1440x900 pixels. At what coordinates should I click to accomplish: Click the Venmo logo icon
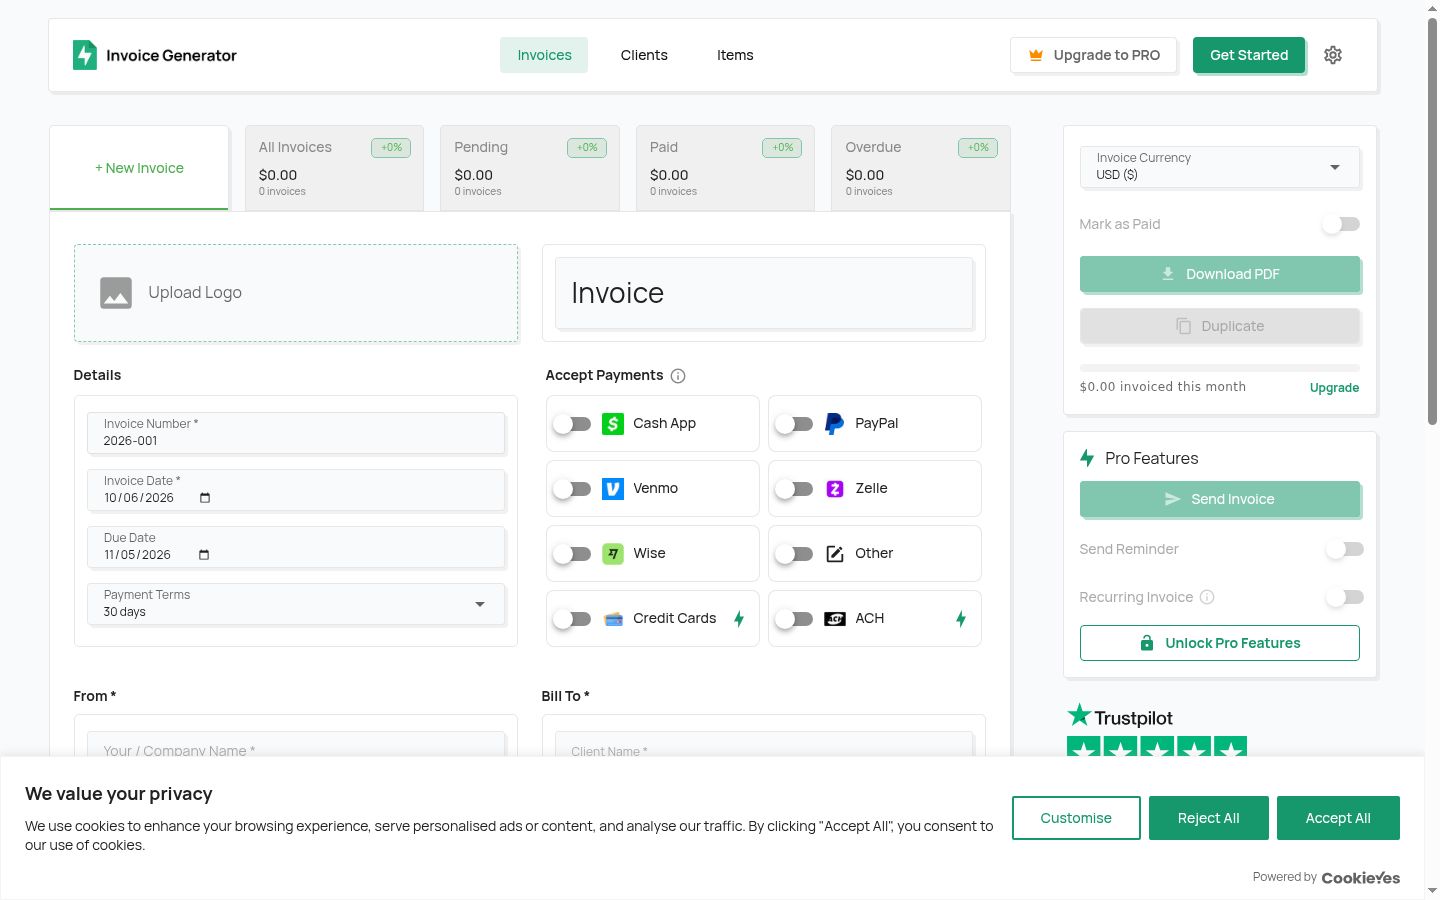(613, 489)
